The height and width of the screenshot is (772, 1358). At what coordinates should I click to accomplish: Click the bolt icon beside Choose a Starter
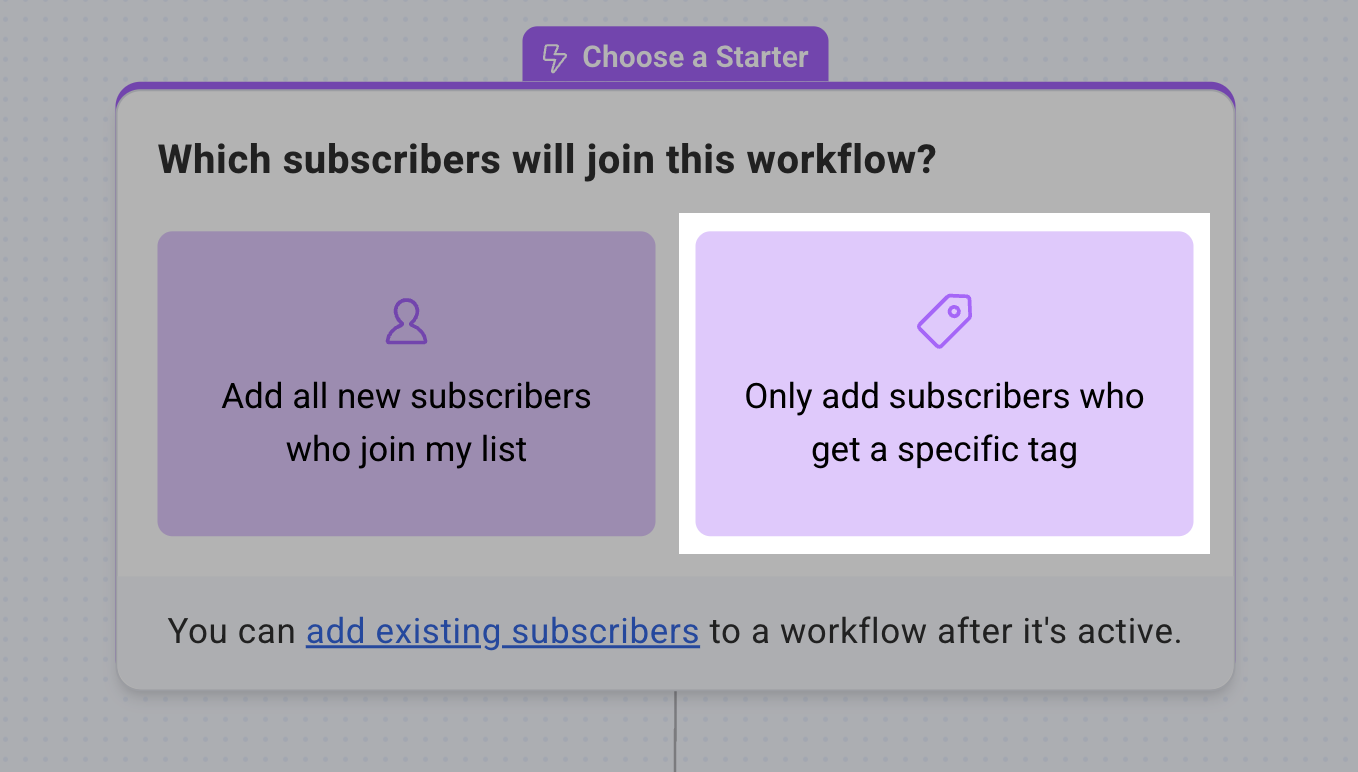pos(556,57)
